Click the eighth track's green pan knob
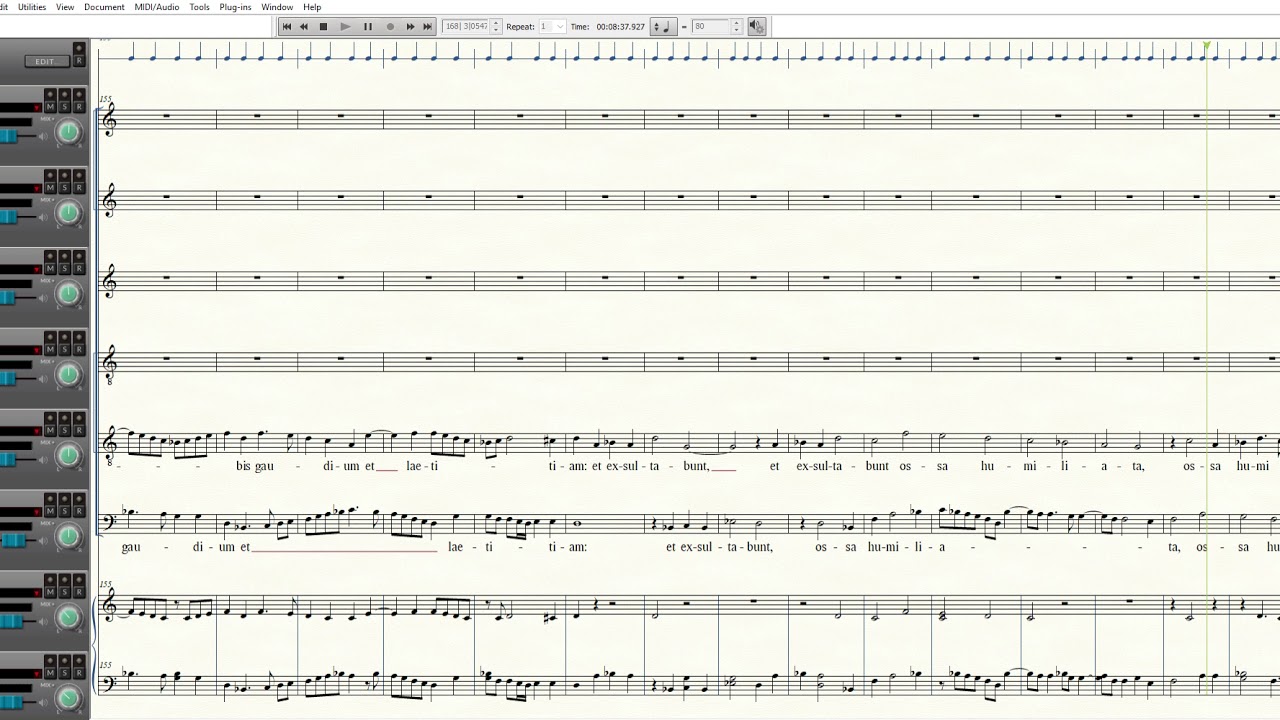This screenshot has width=1280, height=720. tap(68, 698)
